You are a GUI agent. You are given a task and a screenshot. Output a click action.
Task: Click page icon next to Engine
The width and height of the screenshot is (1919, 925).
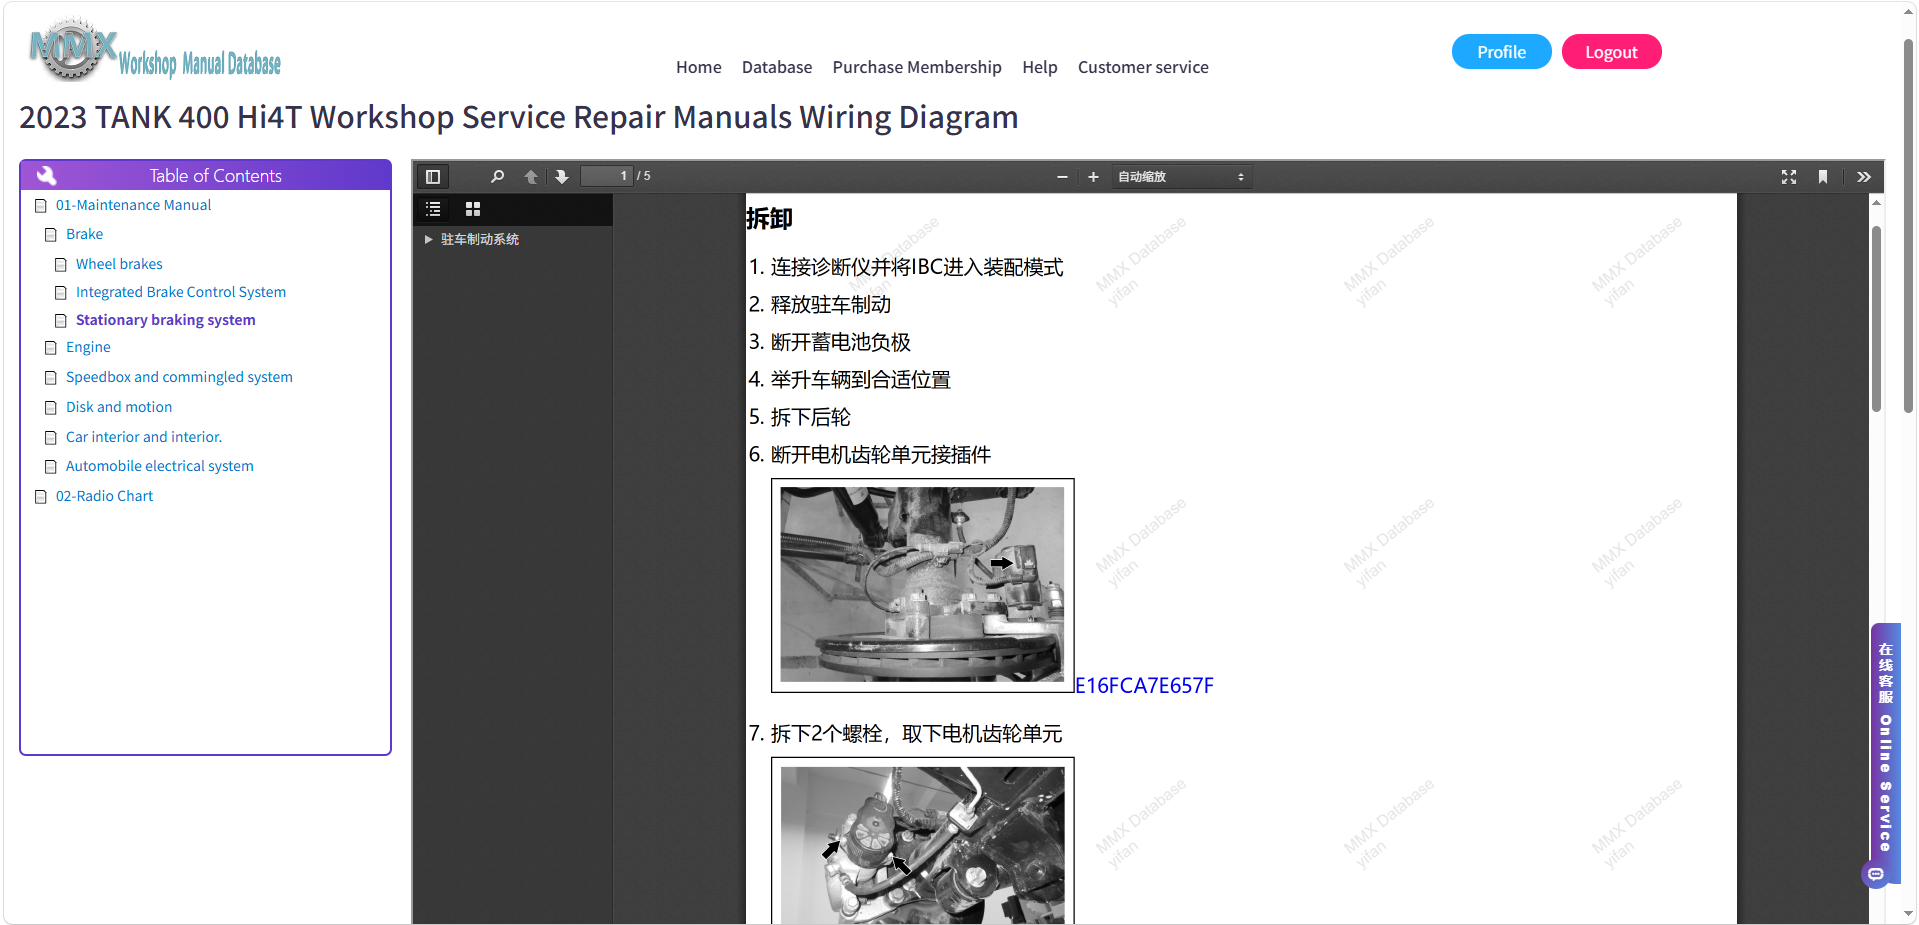coord(51,348)
